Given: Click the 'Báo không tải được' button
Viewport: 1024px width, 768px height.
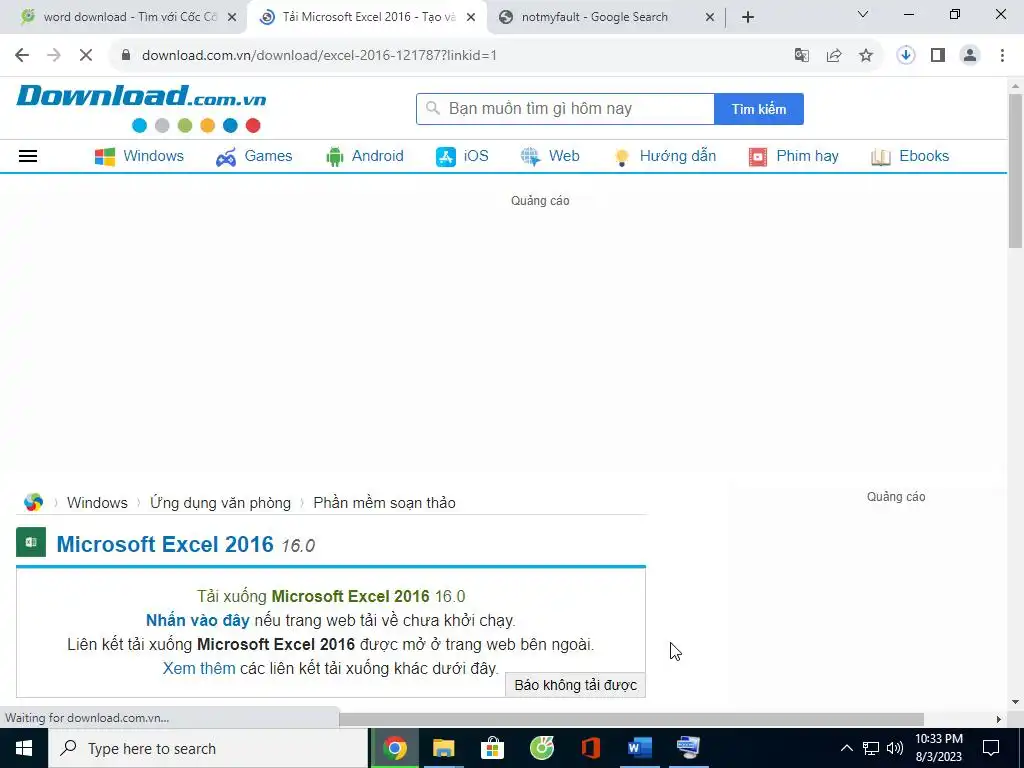Looking at the screenshot, I should point(575,685).
